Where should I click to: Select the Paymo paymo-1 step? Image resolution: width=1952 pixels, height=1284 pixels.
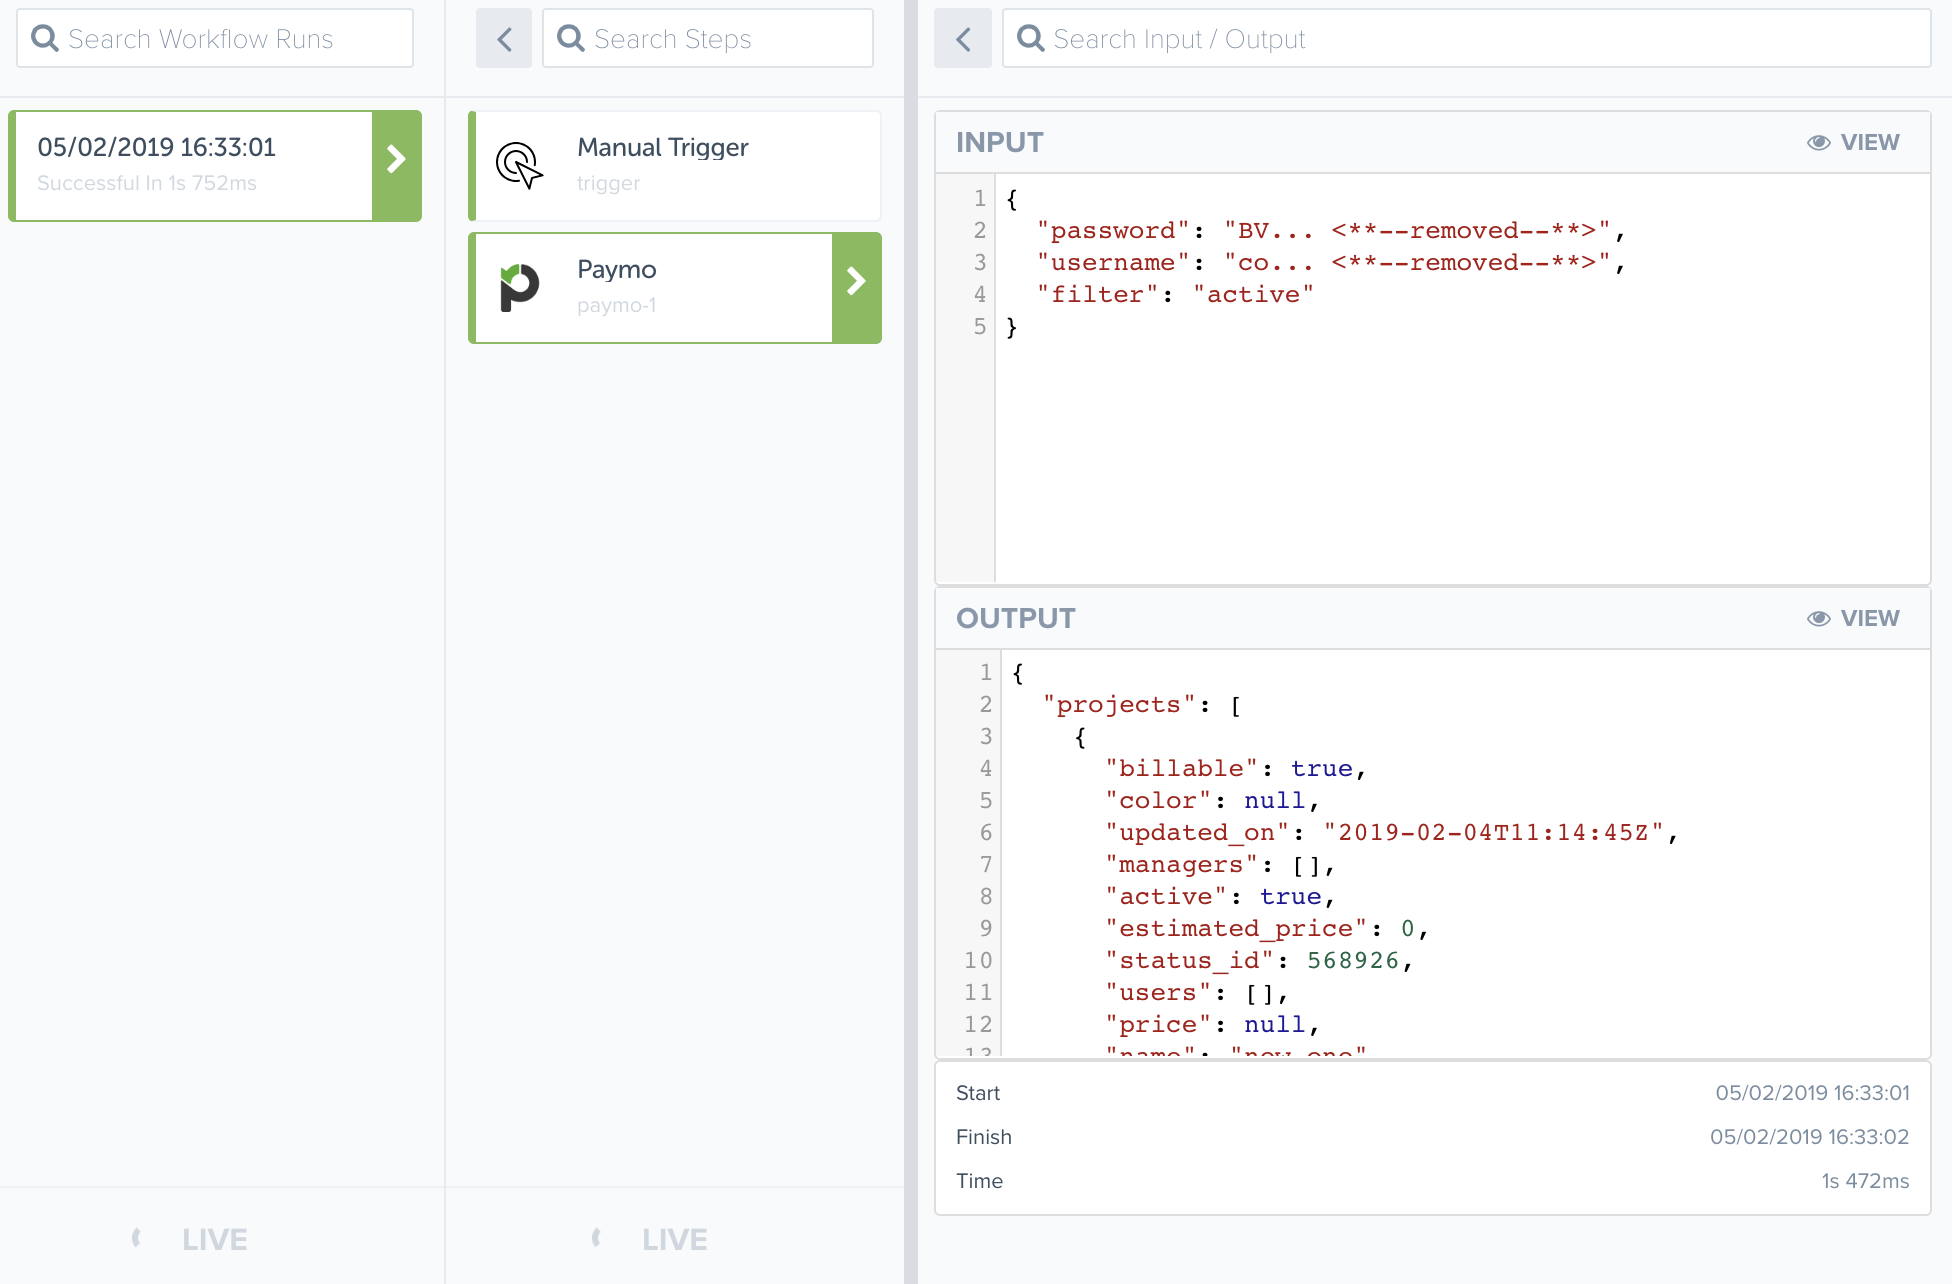[x=652, y=288]
